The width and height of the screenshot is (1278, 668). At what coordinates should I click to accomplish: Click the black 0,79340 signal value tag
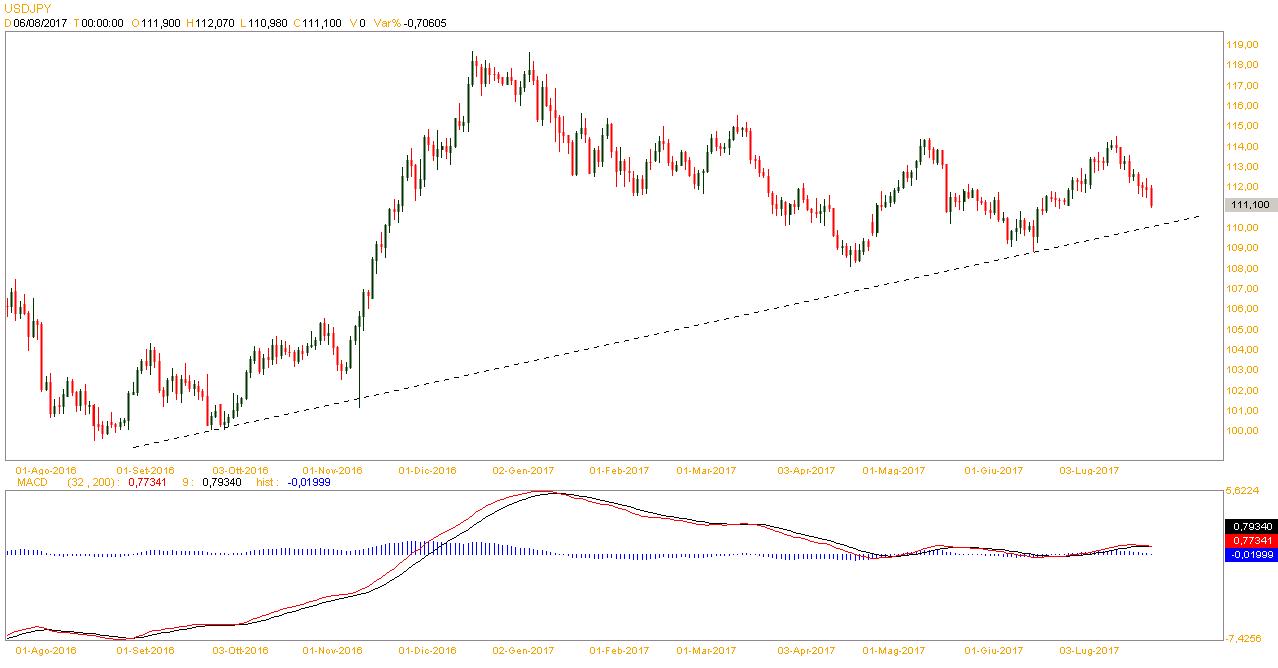point(1250,526)
